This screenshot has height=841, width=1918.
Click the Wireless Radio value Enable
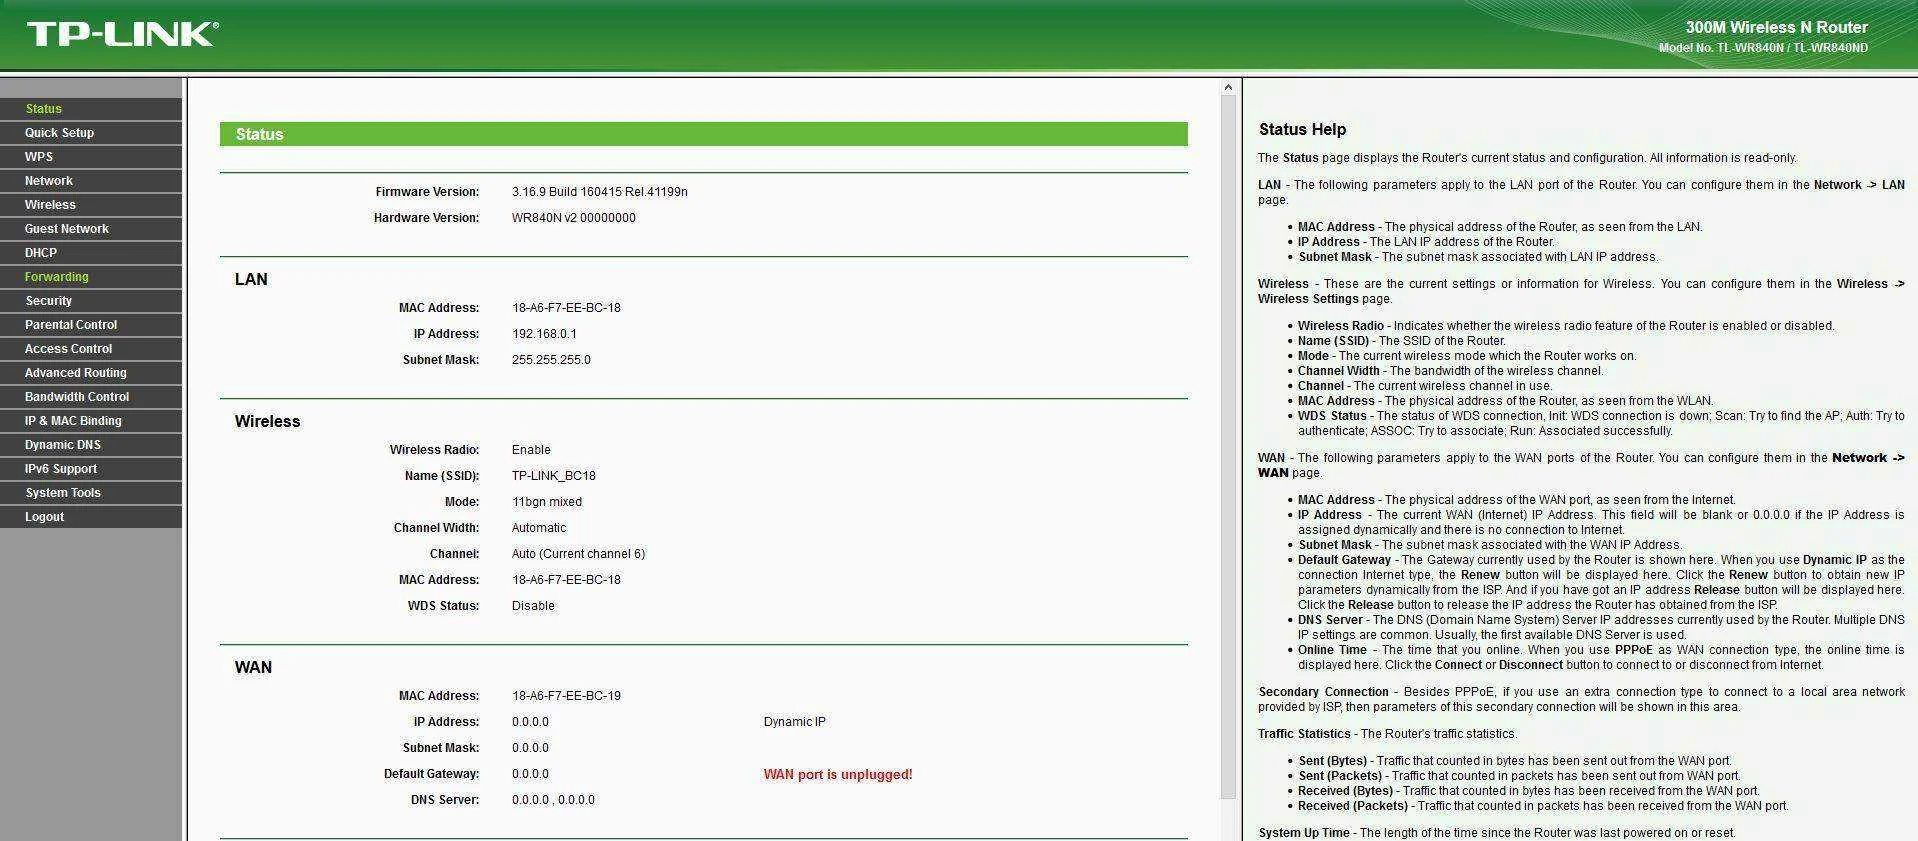tap(531, 450)
